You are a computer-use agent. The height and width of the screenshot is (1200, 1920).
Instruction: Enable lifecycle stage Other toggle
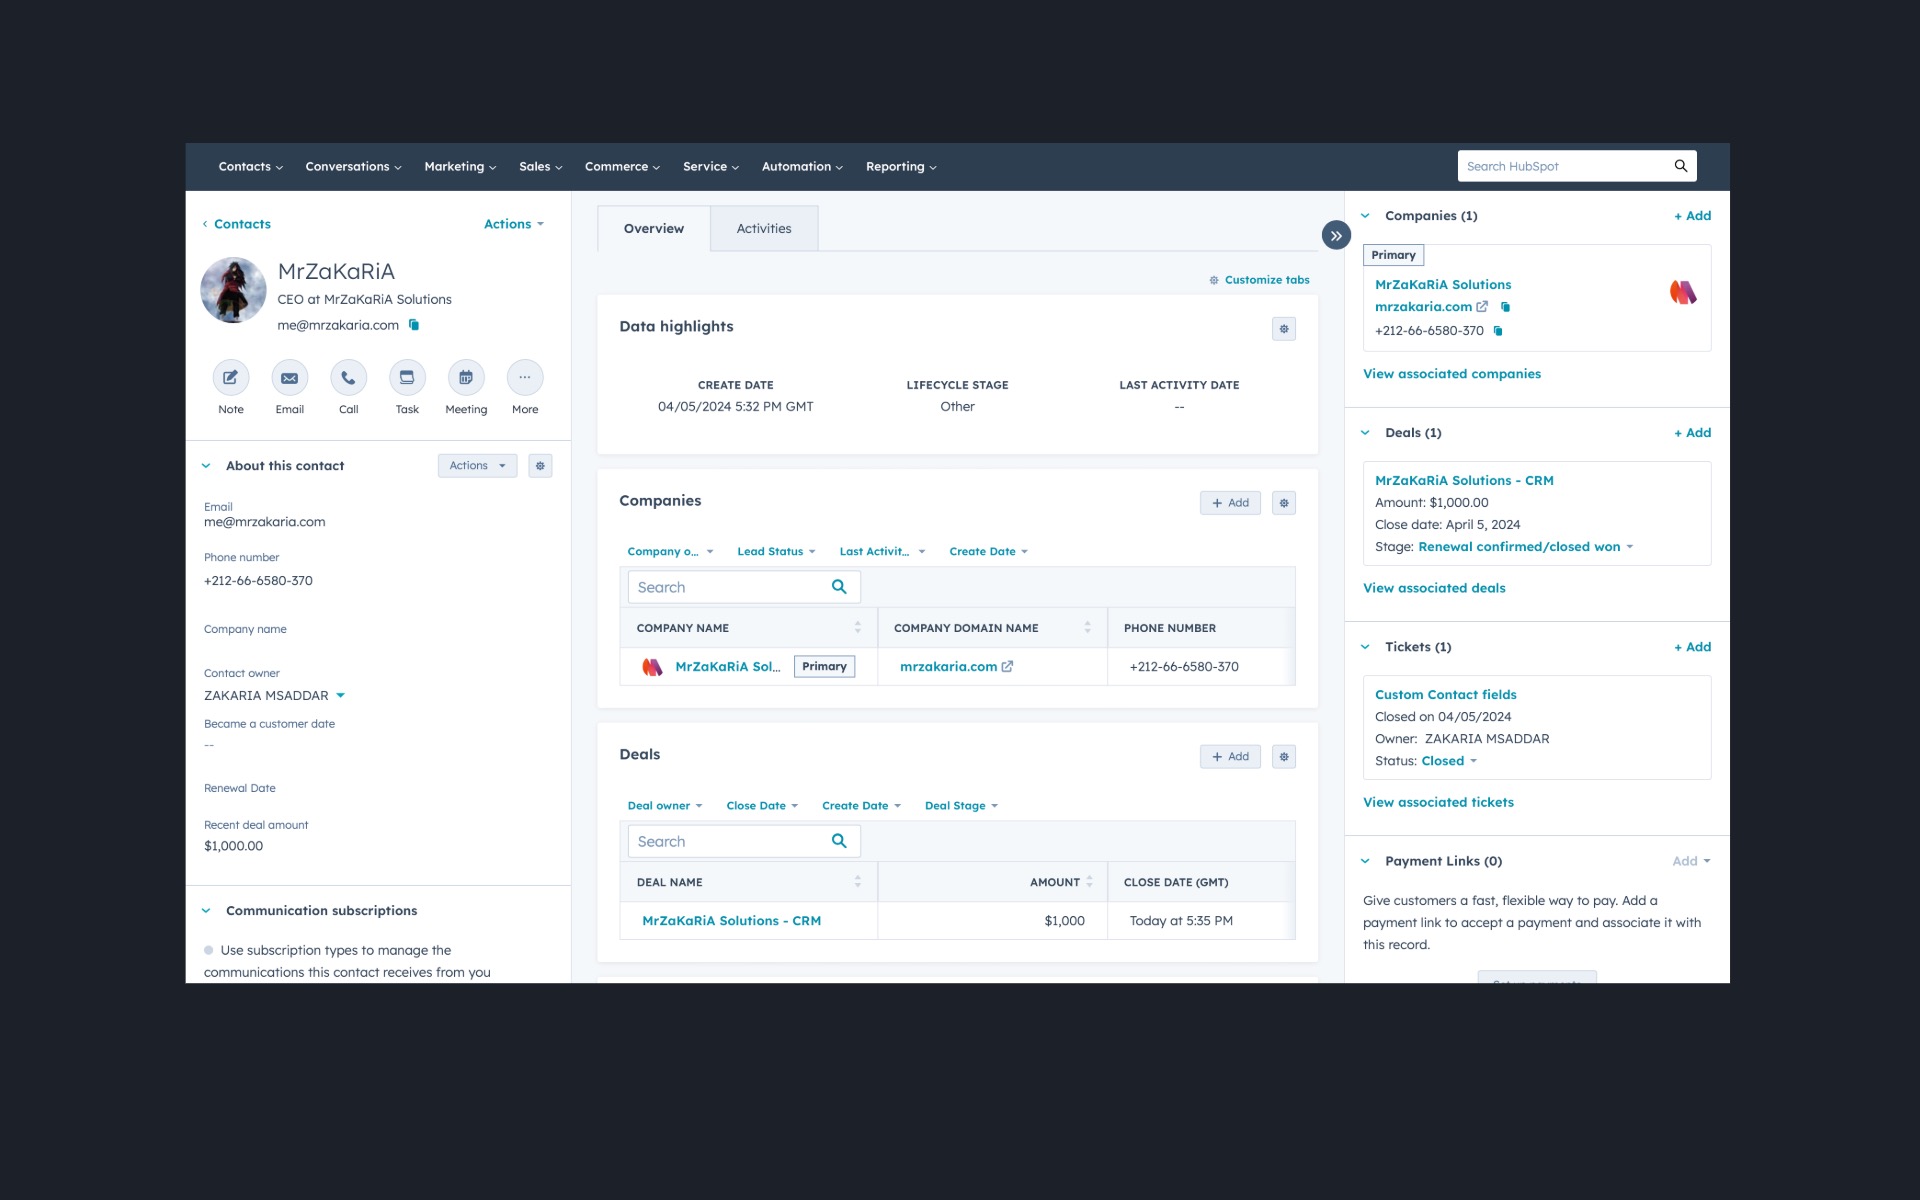(x=957, y=406)
